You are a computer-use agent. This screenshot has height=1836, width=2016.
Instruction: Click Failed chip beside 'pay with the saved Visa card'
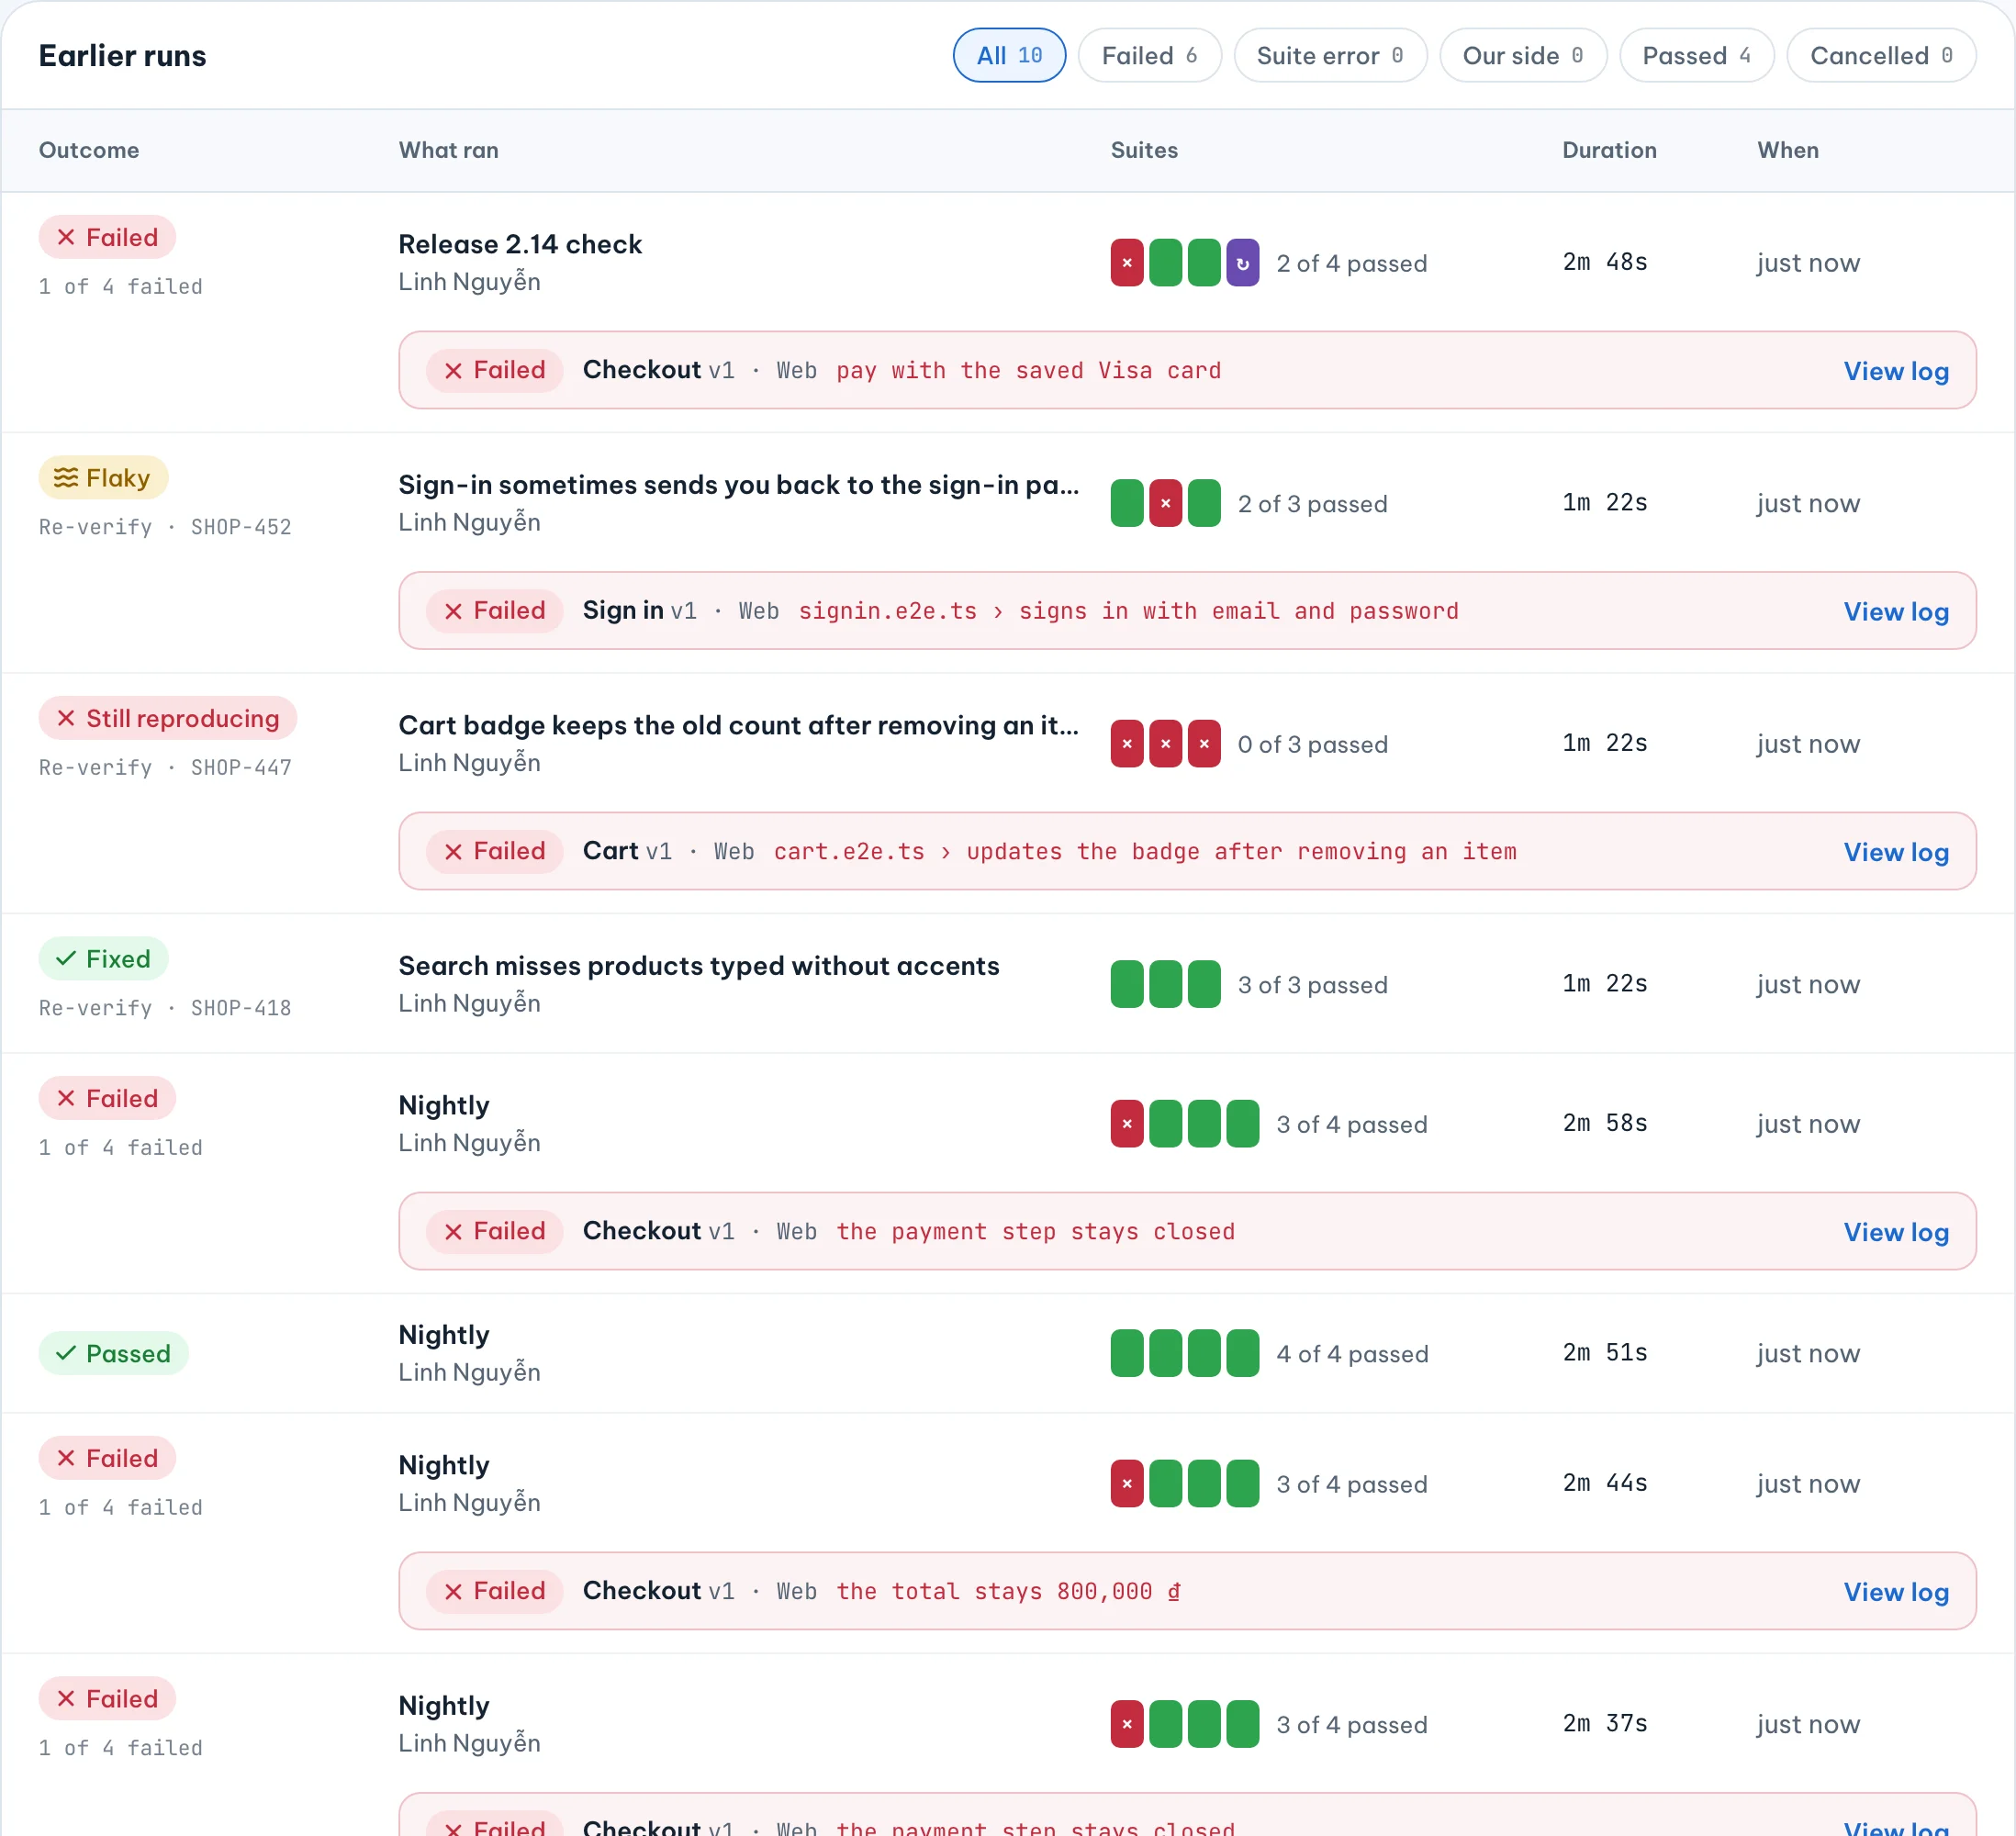[495, 370]
